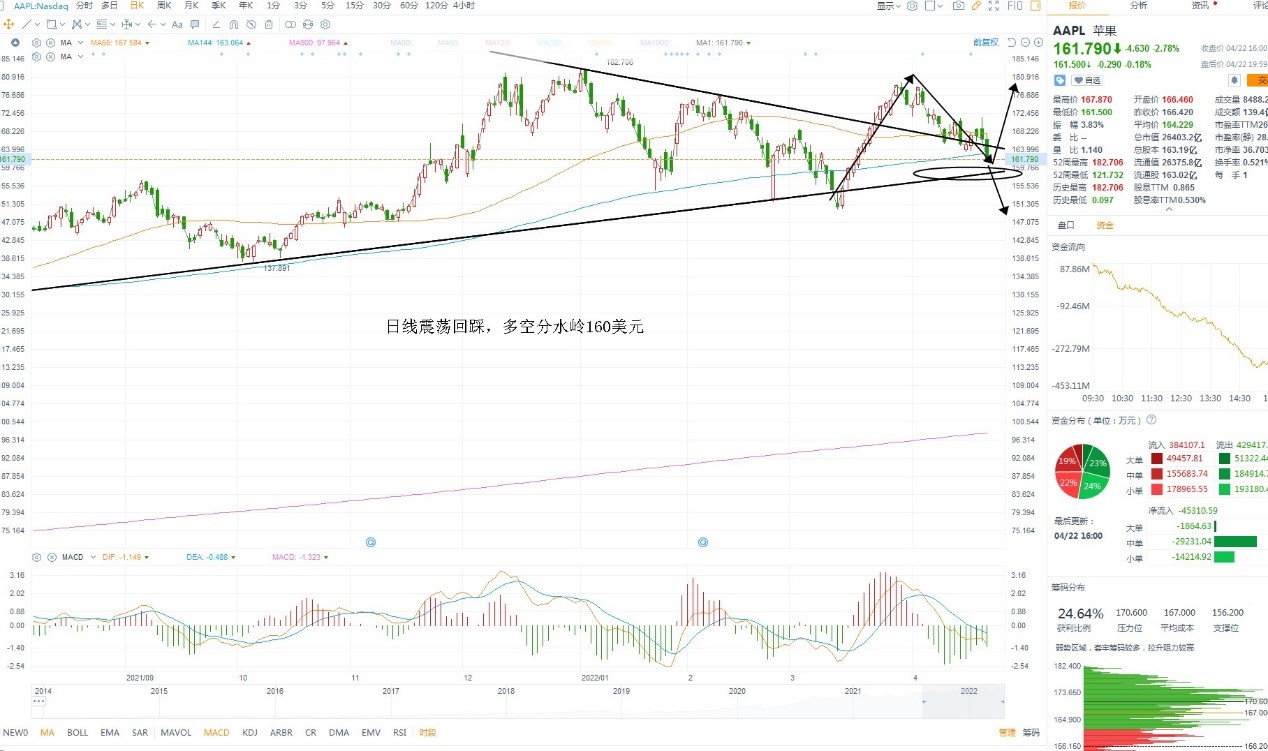Open the rectangle tool dropdown arrow
Image resolution: width=1268 pixels, height=751 pixels.
click(63, 24)
